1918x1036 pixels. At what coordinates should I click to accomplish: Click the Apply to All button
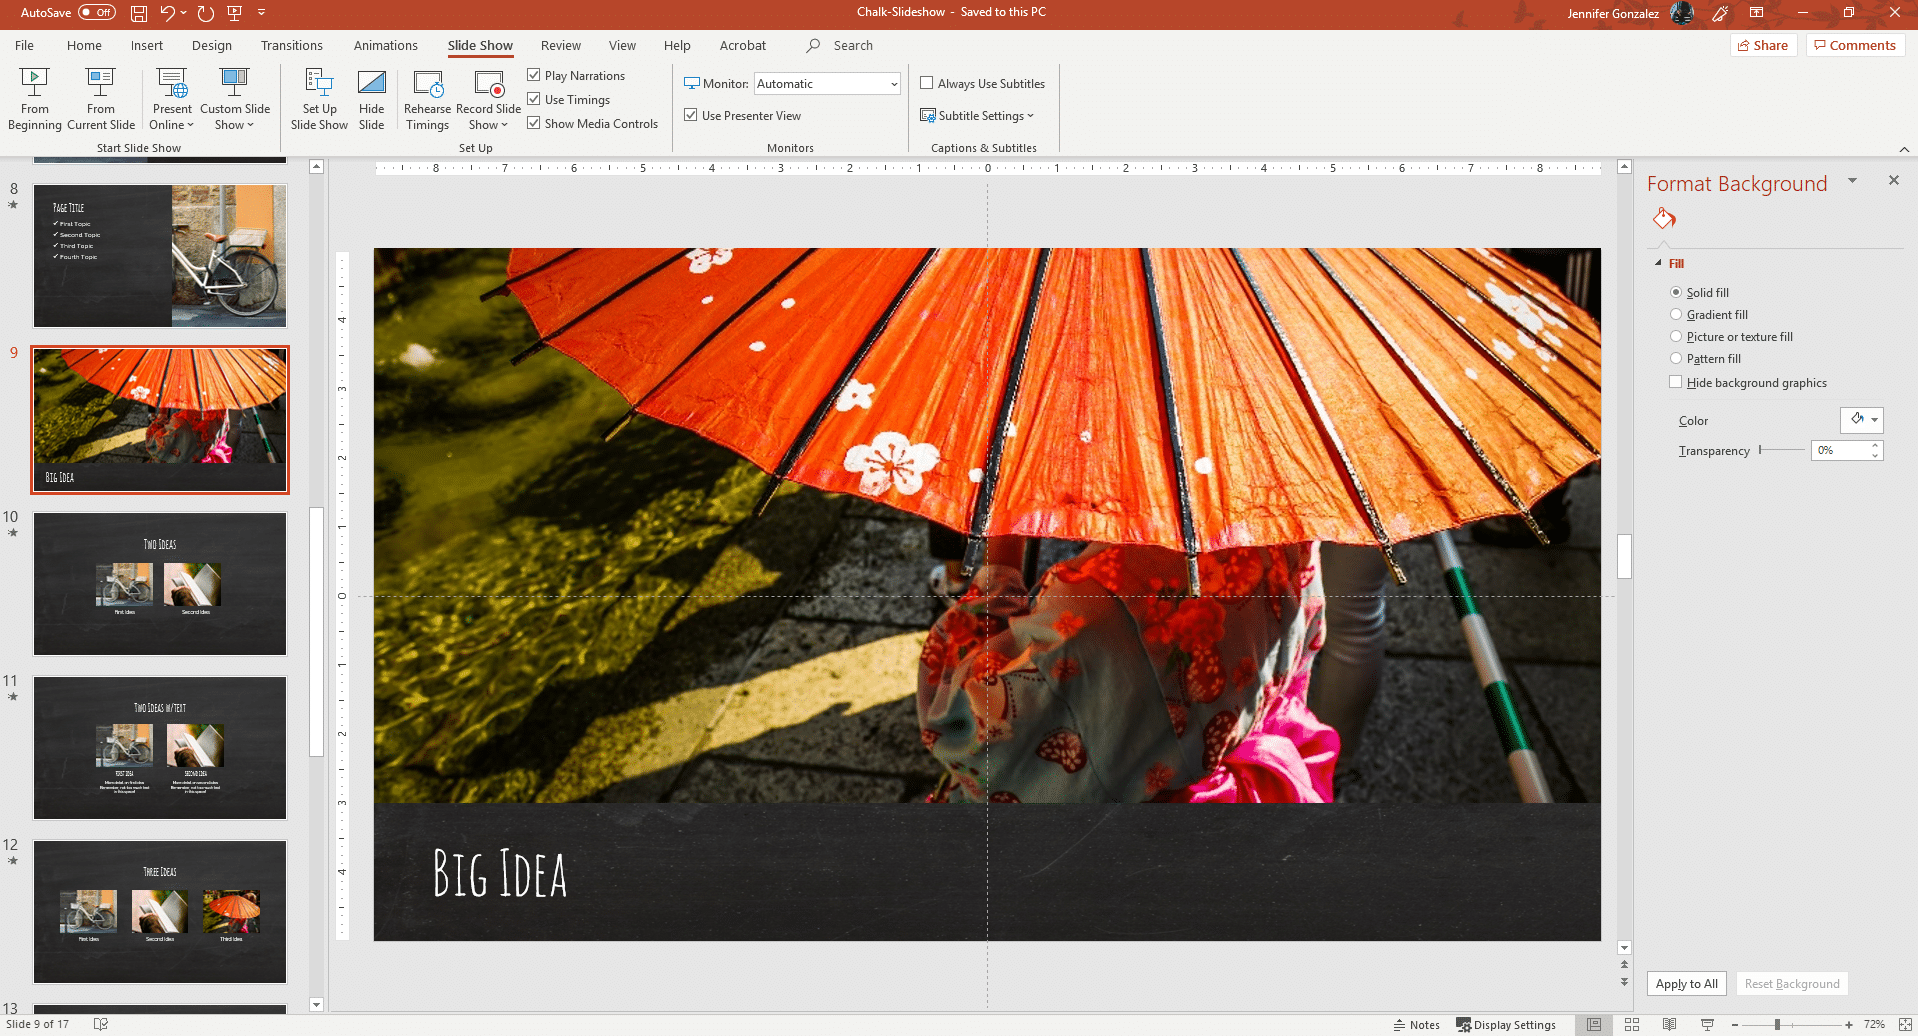coord(1686,984)
